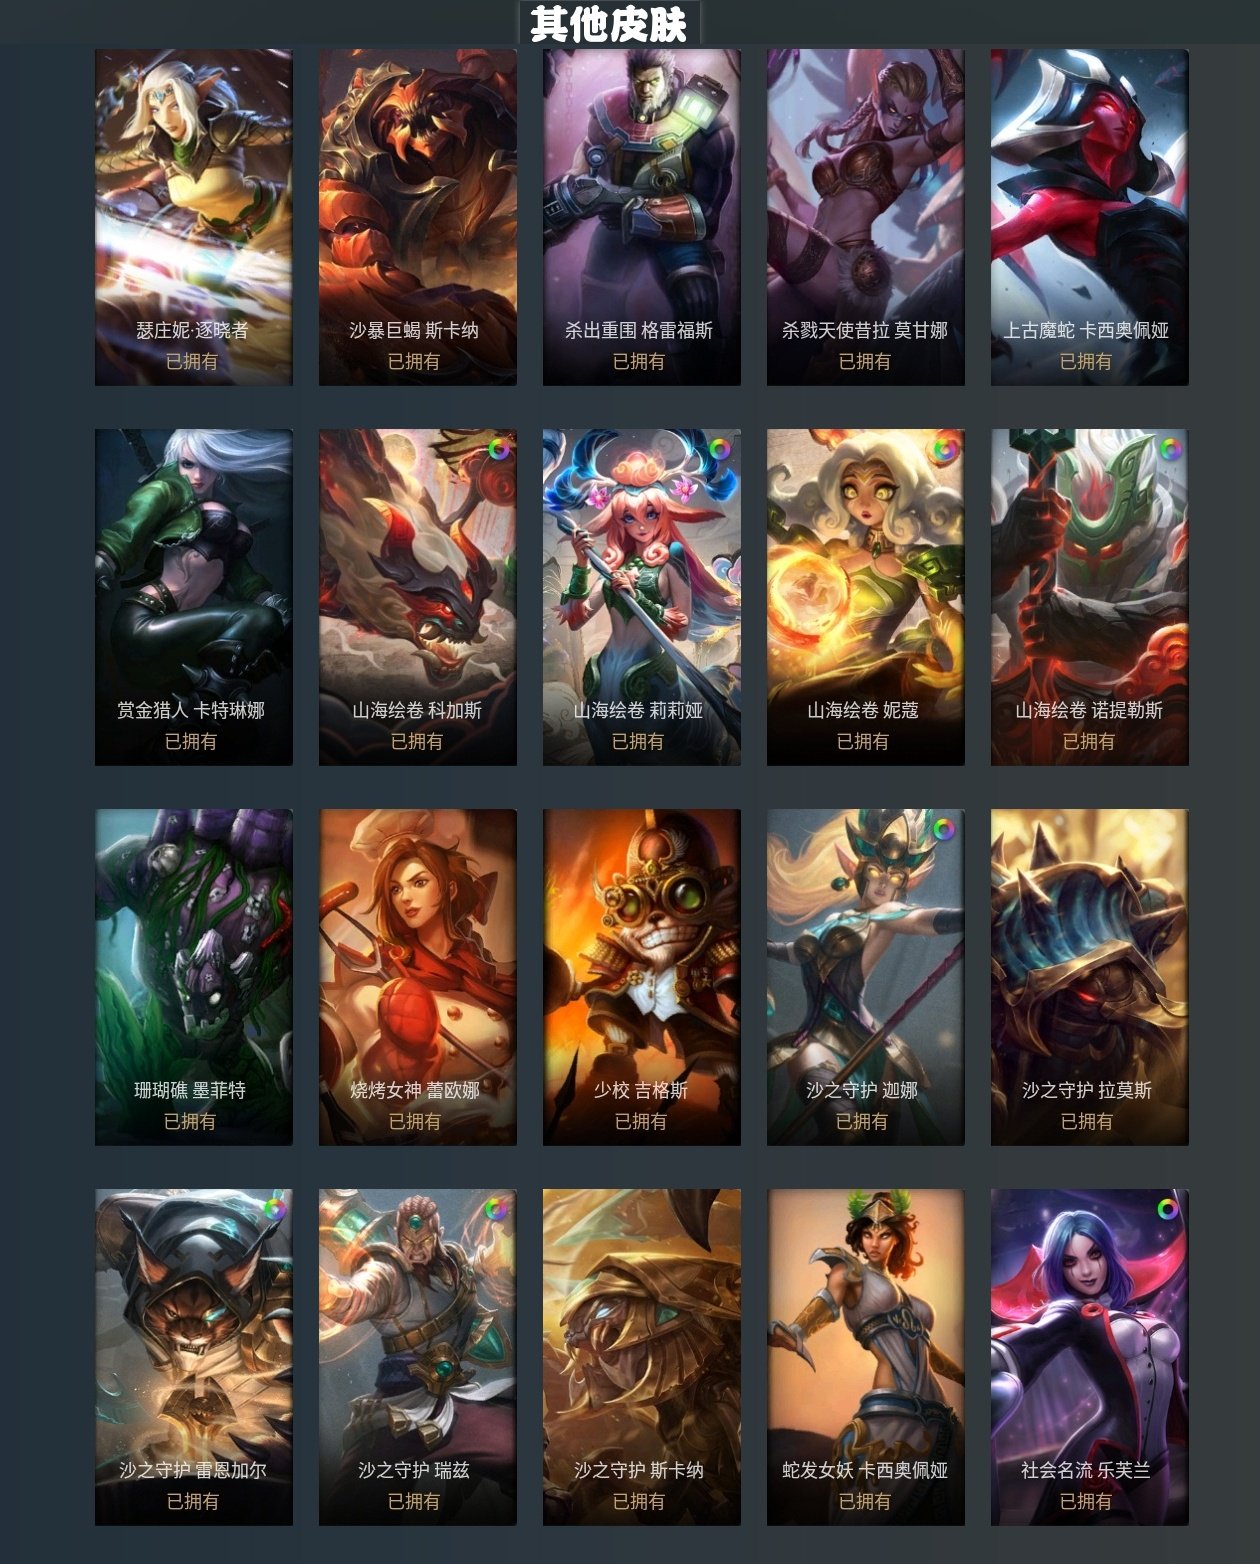Click chroma icon on 沙之守护 迦娜 card
Image resolution: width=1260 pixels, height=1564 pixels.
pyautogui.click(x=944, y=829)
